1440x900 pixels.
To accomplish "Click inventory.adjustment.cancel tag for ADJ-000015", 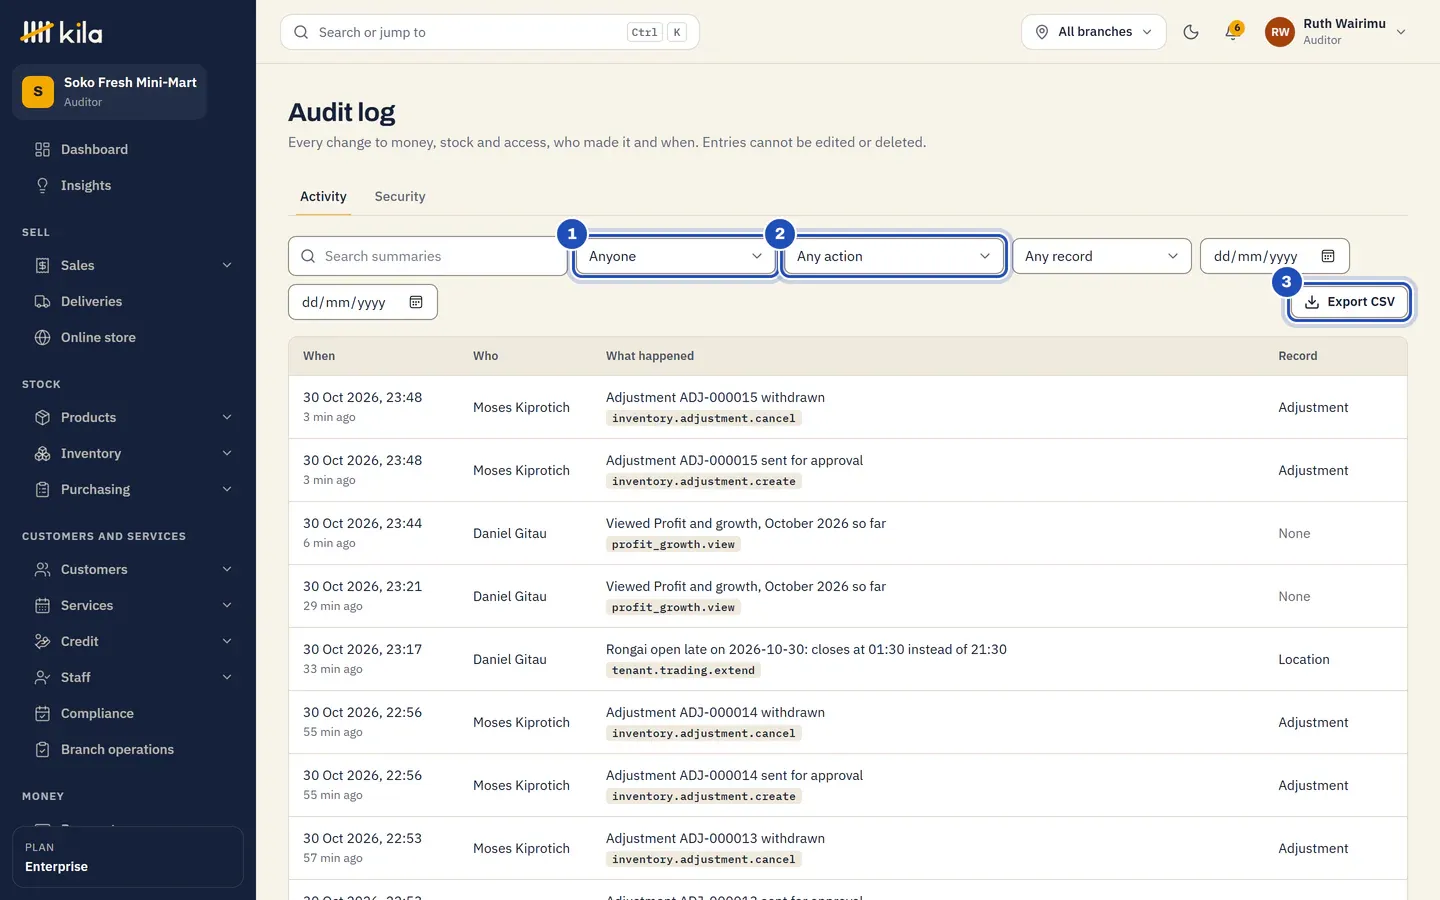I will 704,419.
